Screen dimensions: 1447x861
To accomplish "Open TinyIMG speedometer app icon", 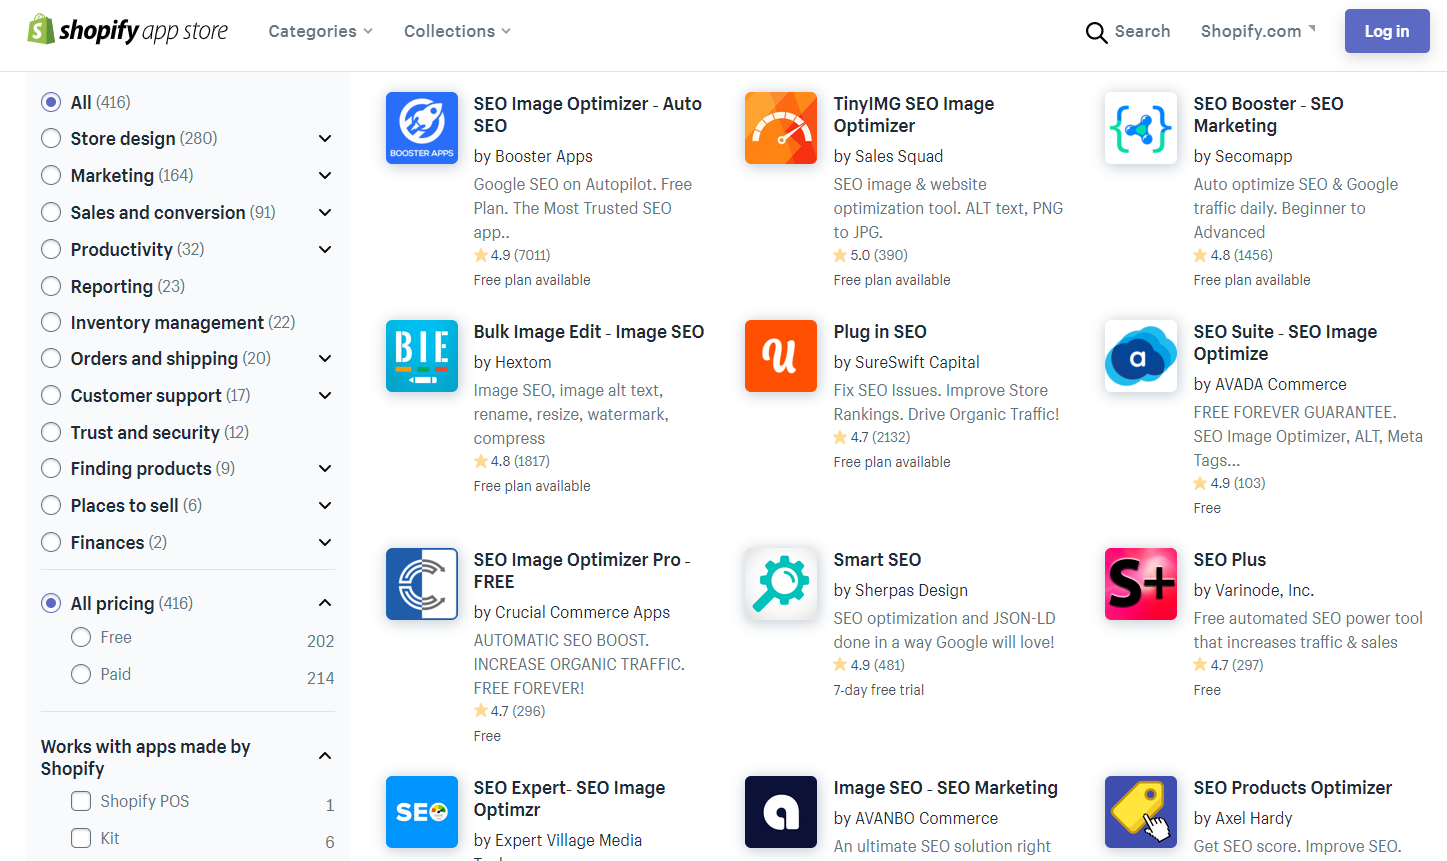I will click(781, 128).
